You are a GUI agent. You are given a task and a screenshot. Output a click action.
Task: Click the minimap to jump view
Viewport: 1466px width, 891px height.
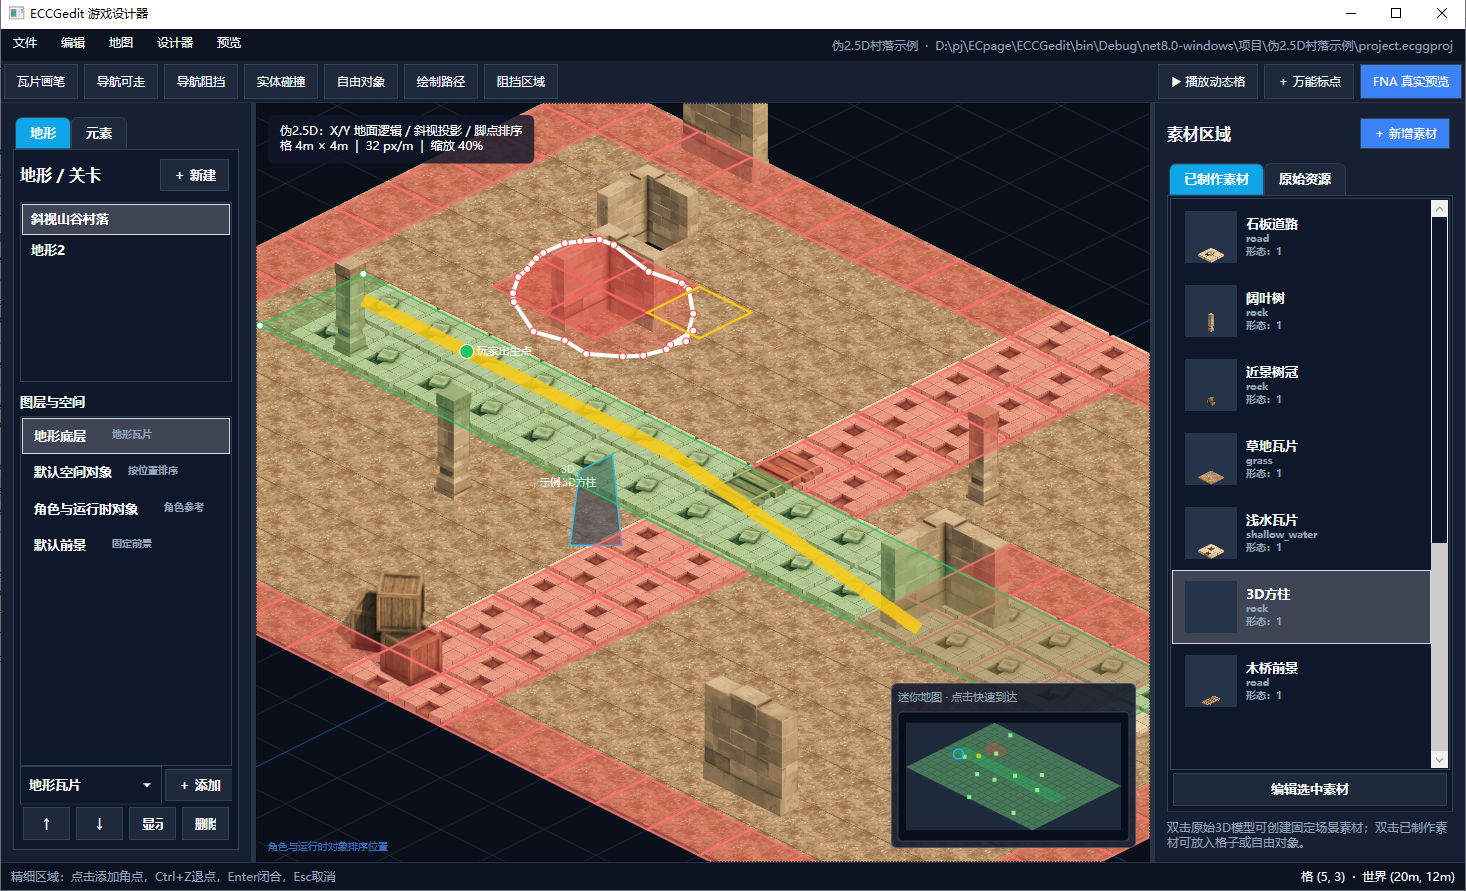click(1013, 776)
